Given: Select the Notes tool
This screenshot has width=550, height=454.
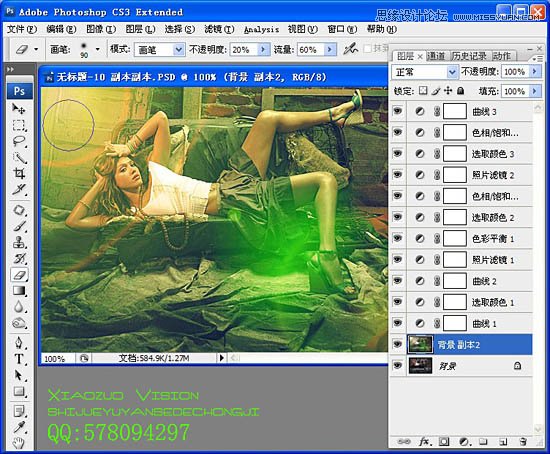Looking at the screenshot, I should pos(18,411).
